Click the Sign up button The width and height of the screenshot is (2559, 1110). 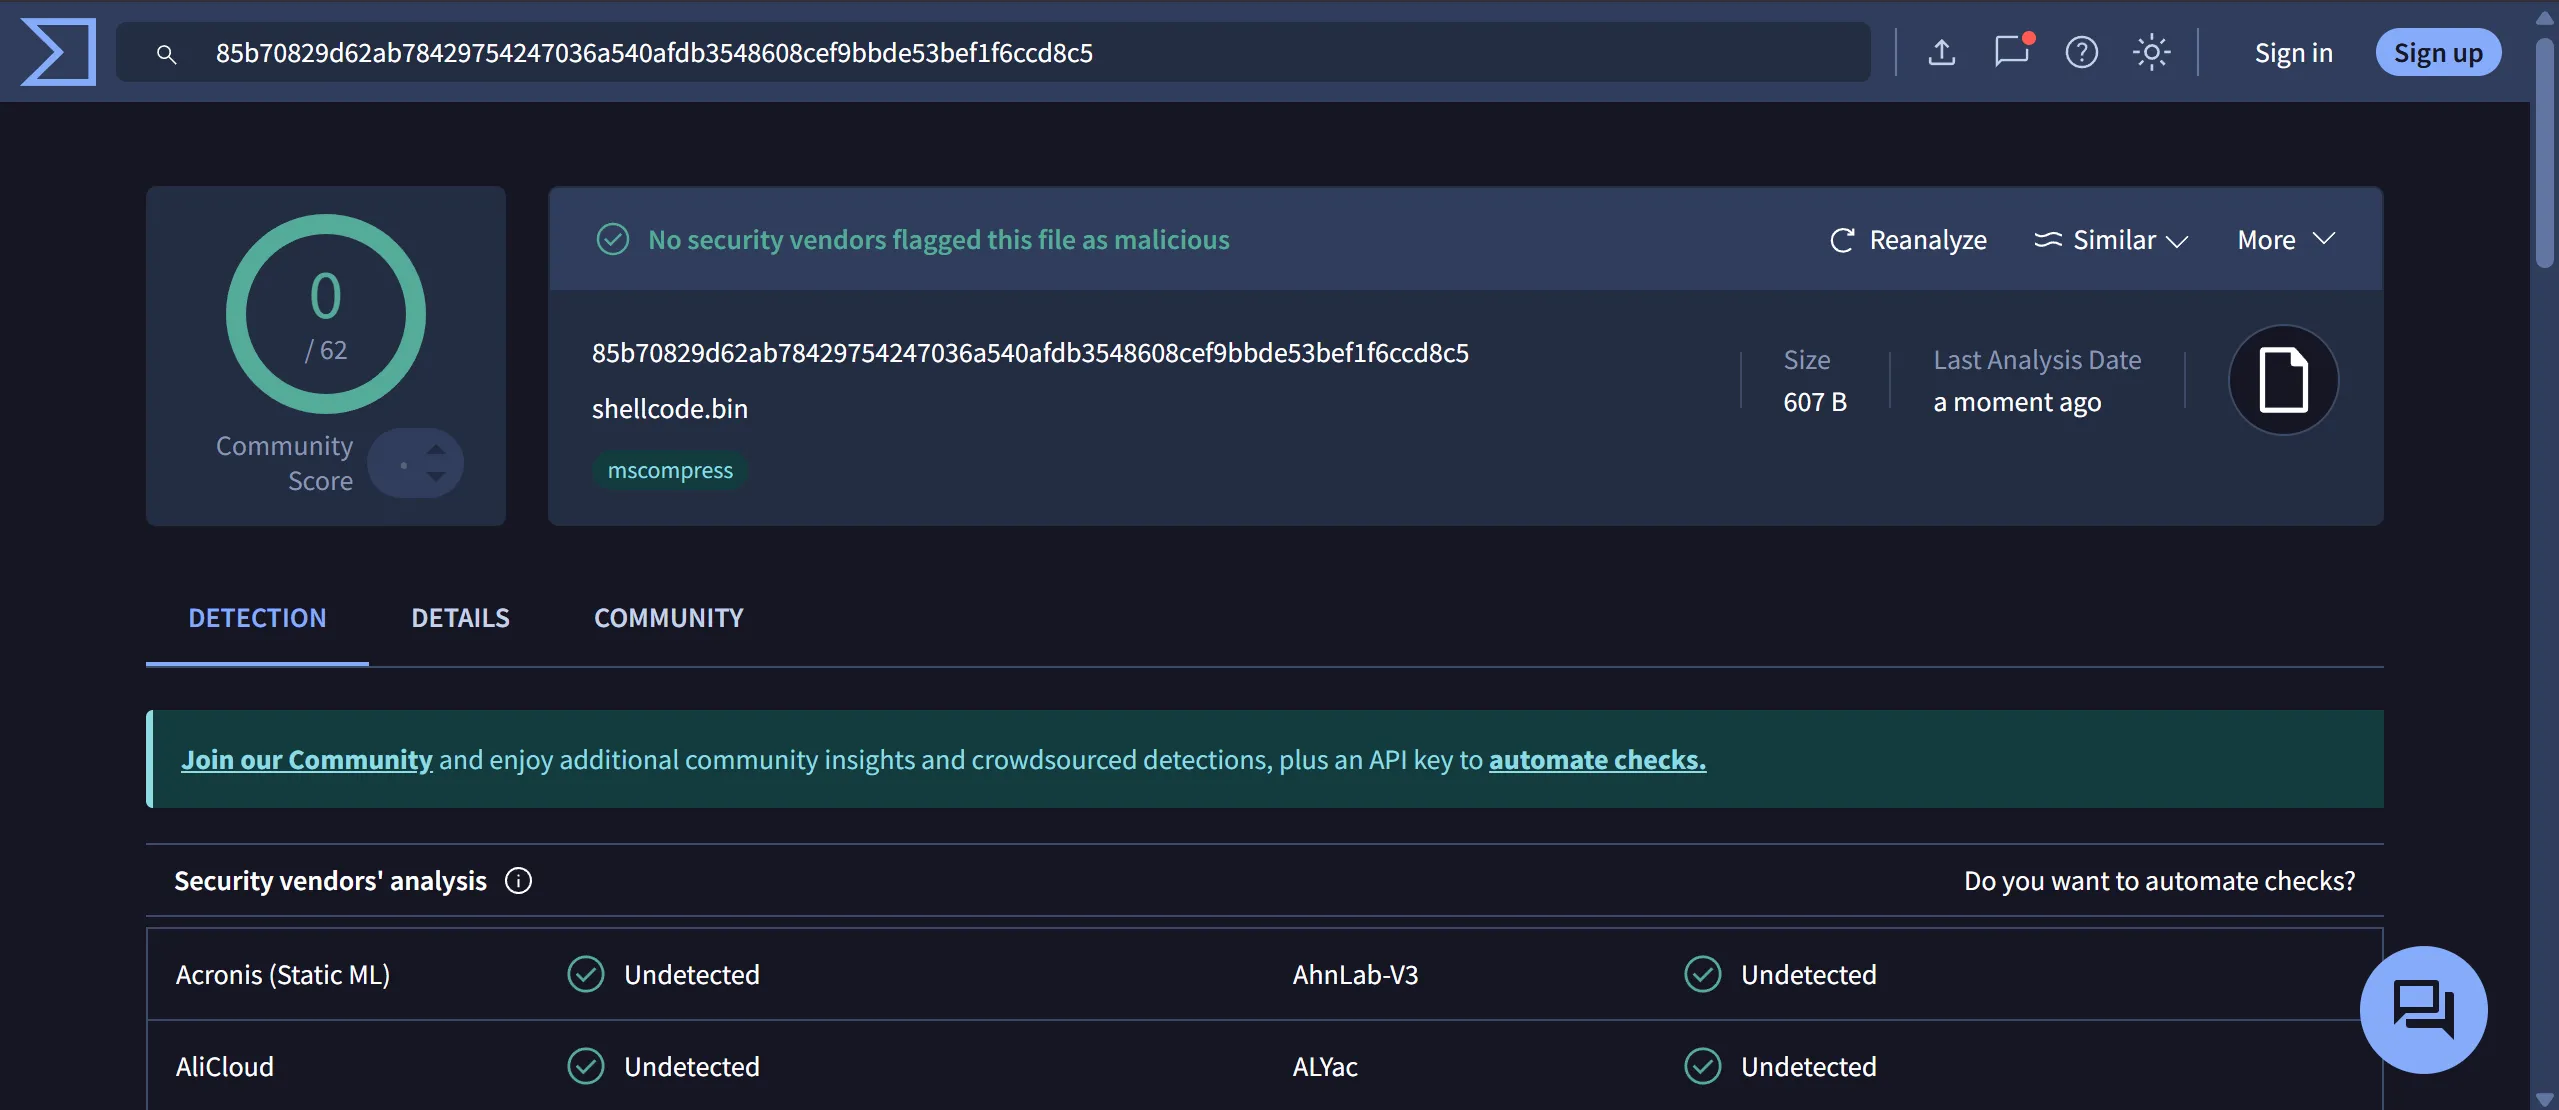tap(2437, 53)
